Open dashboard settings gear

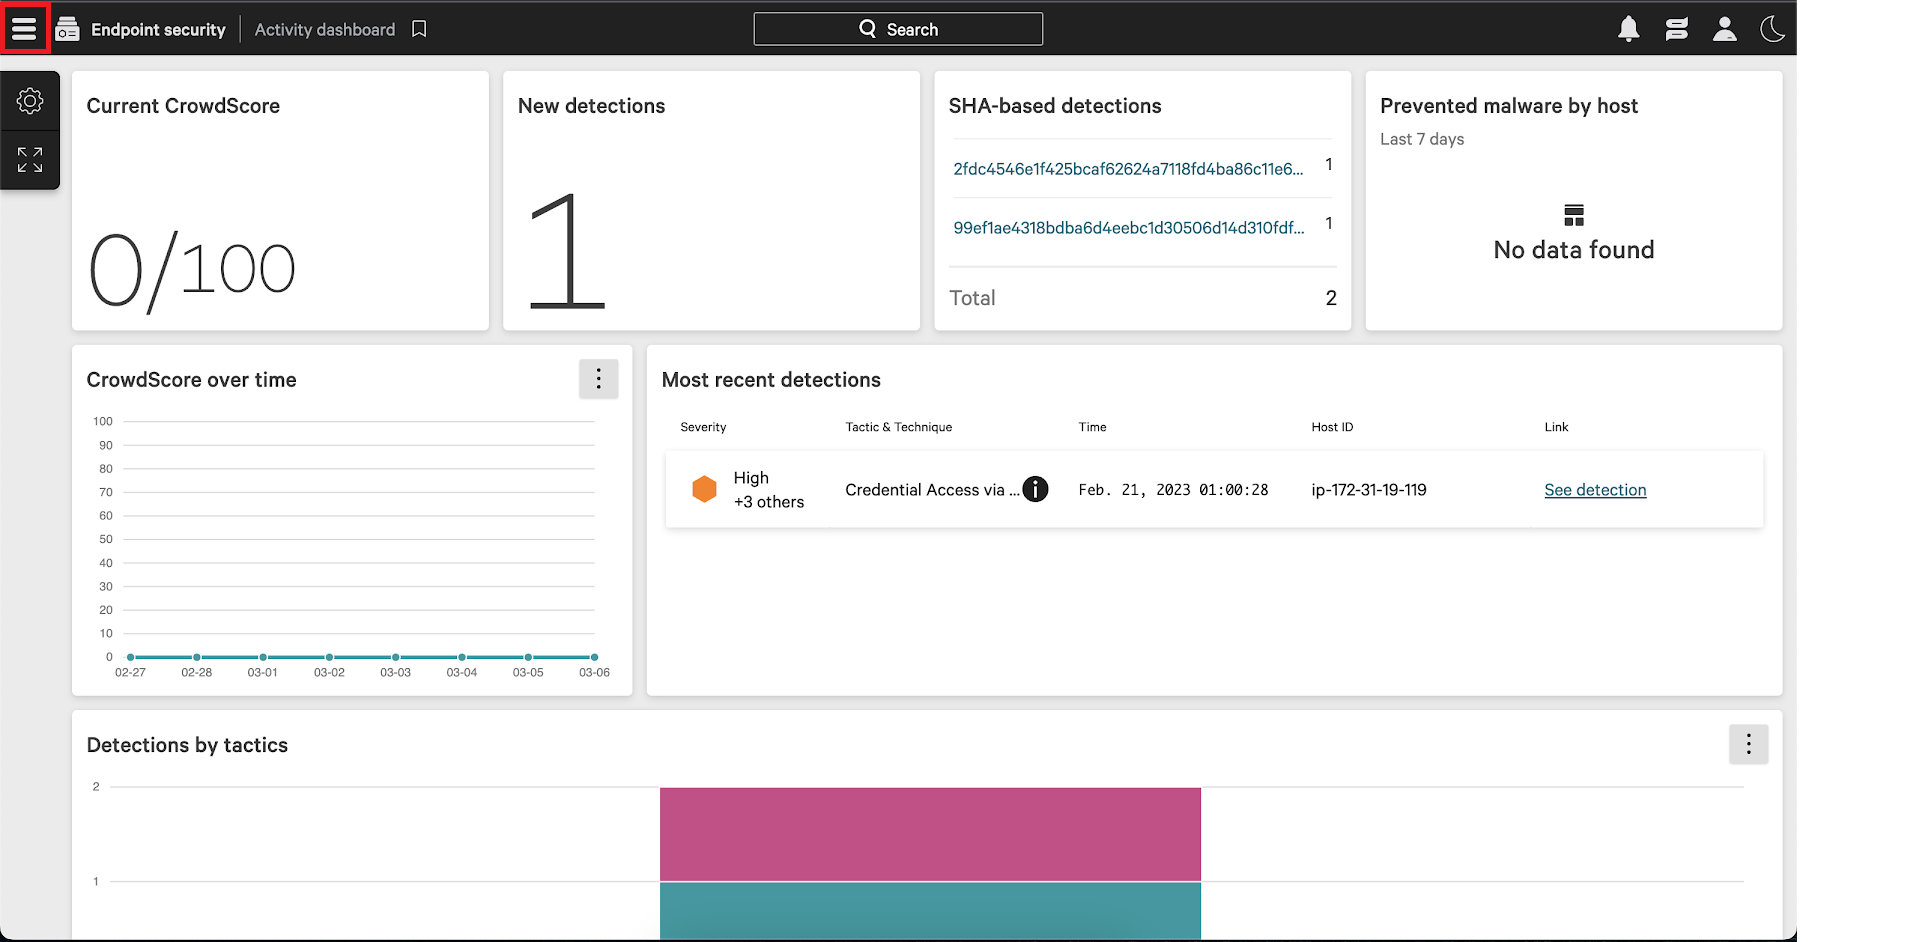[30, 101]
